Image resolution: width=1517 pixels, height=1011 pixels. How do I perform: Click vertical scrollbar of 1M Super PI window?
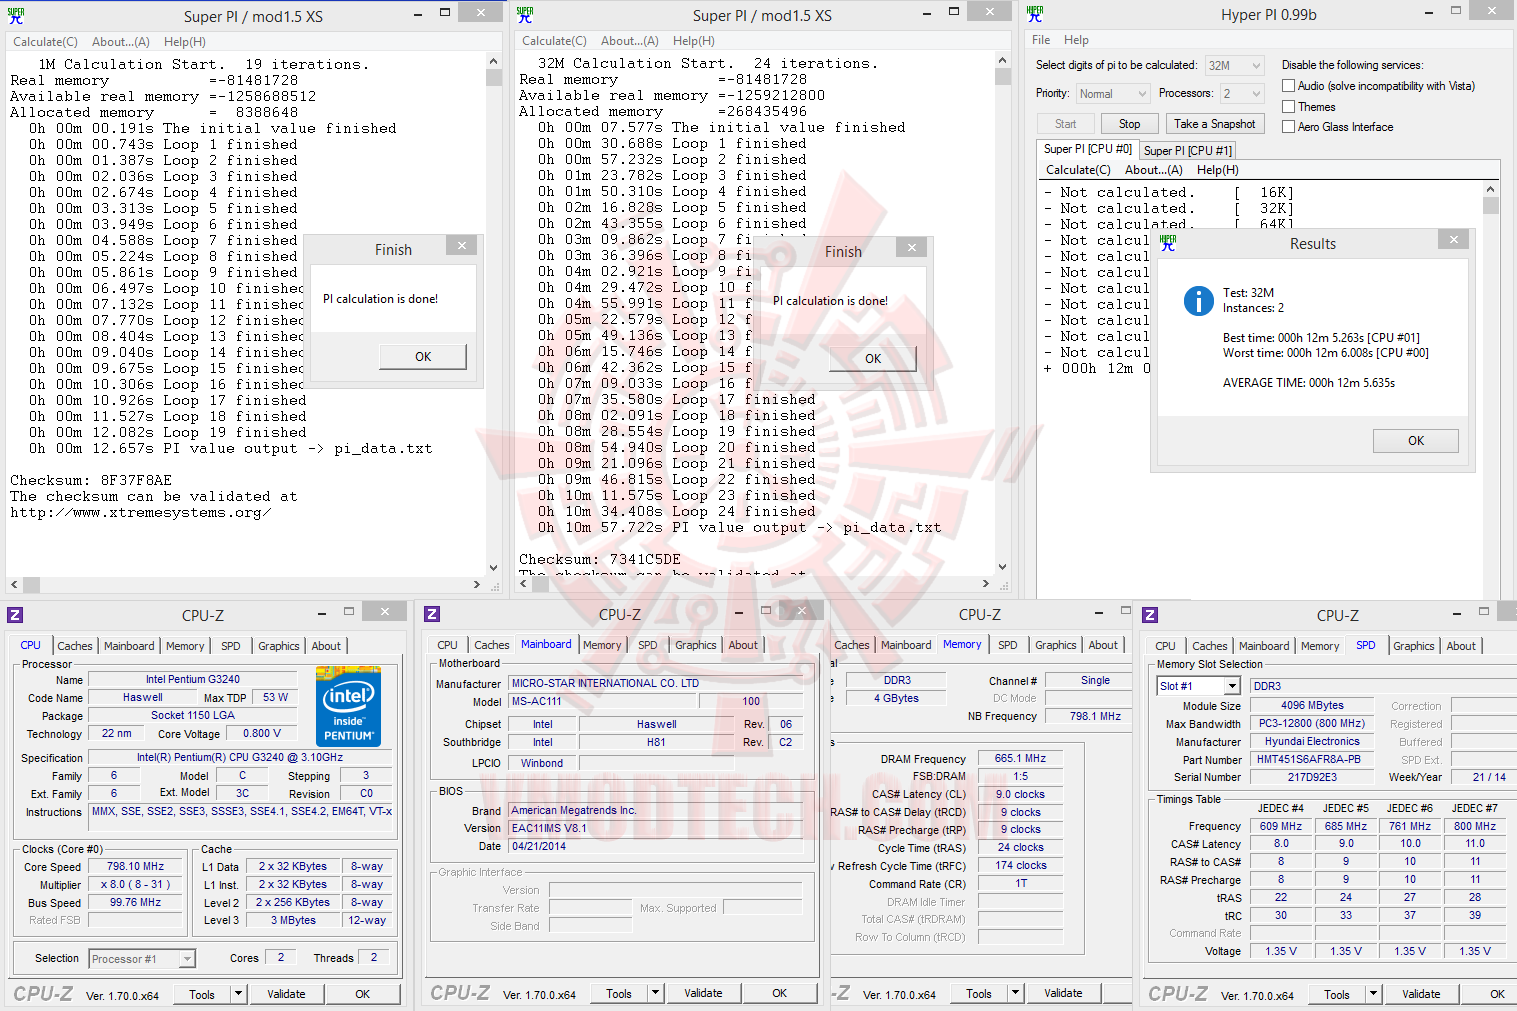tap(493, 313)
